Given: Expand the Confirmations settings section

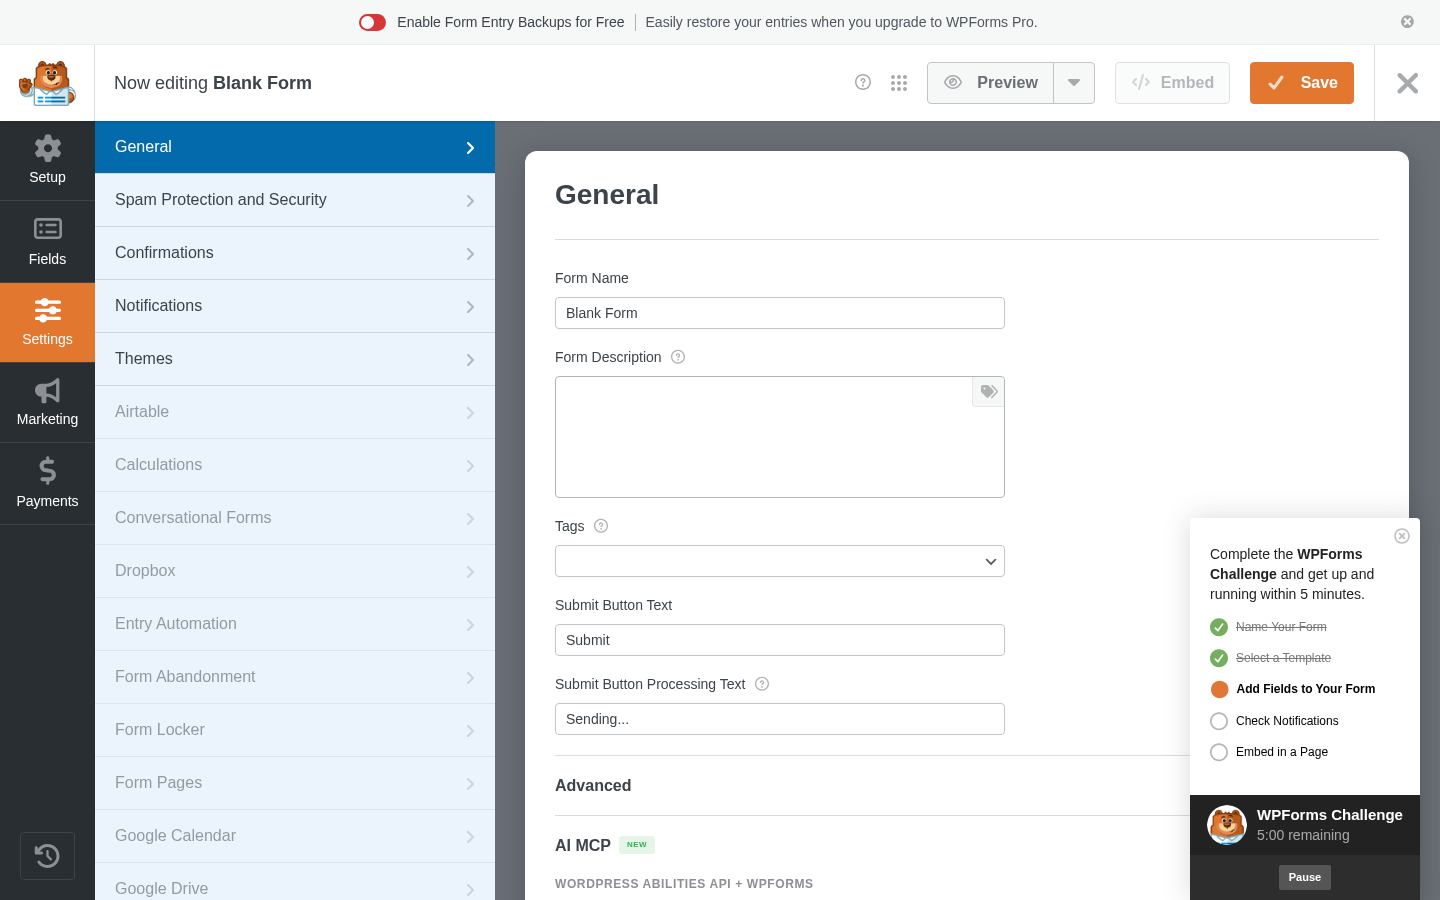Looking at the screenshot, I should pyautogui.click(x=295, y=253).
